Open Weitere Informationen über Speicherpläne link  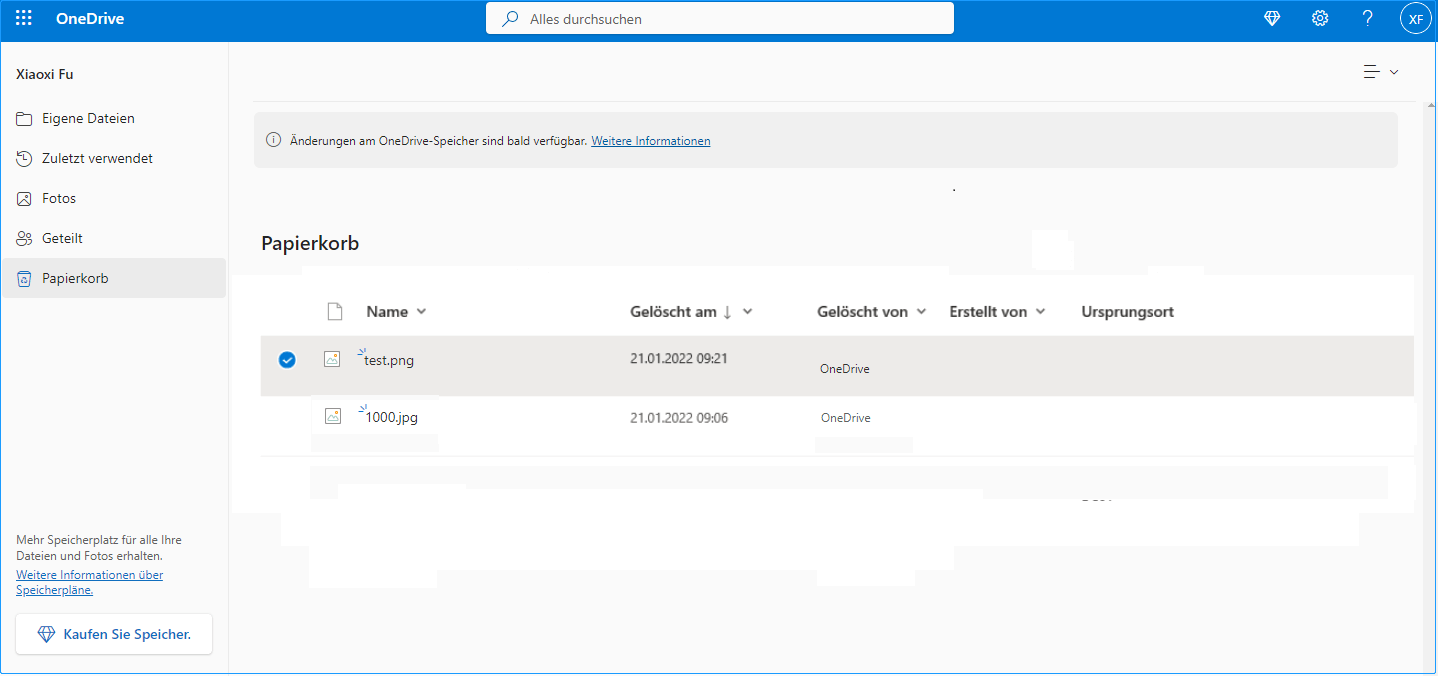coord(89,582)
